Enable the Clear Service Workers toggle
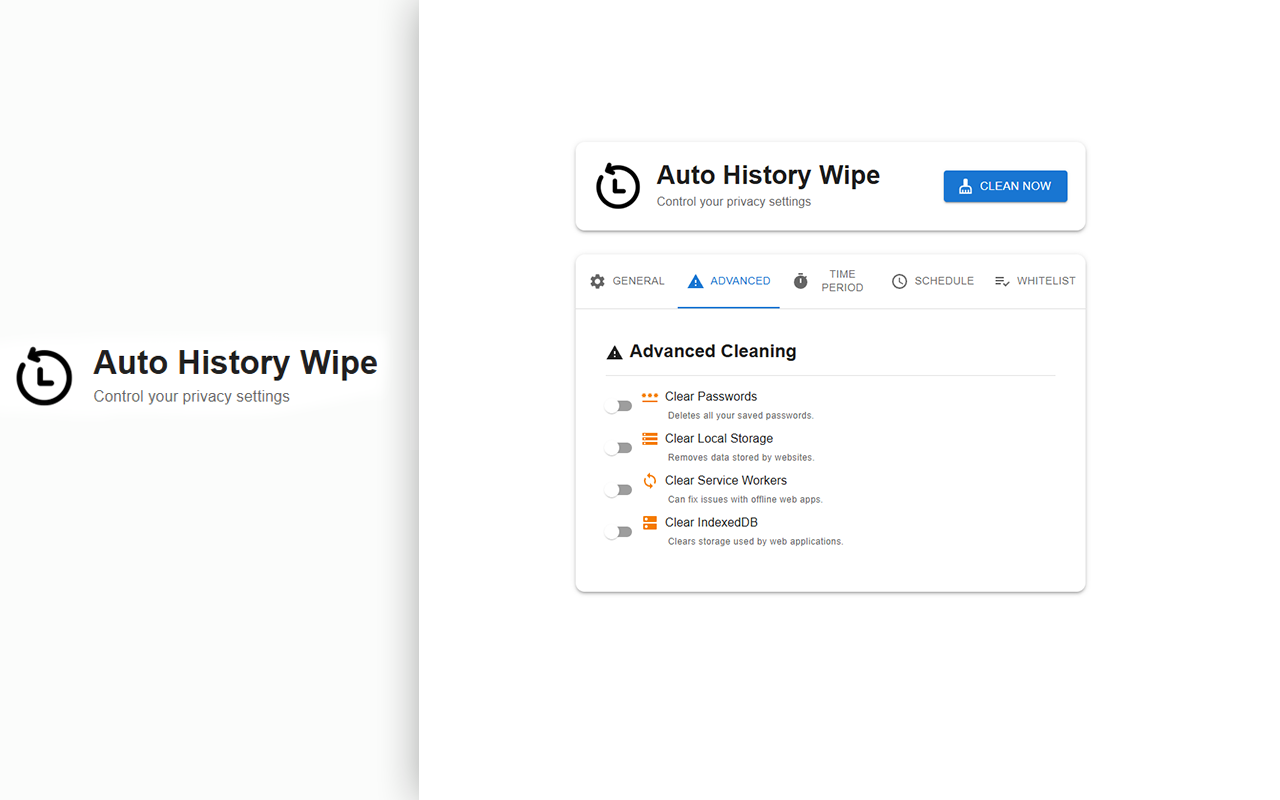This screenshot has height=800, width=1280. coord(619,489)
